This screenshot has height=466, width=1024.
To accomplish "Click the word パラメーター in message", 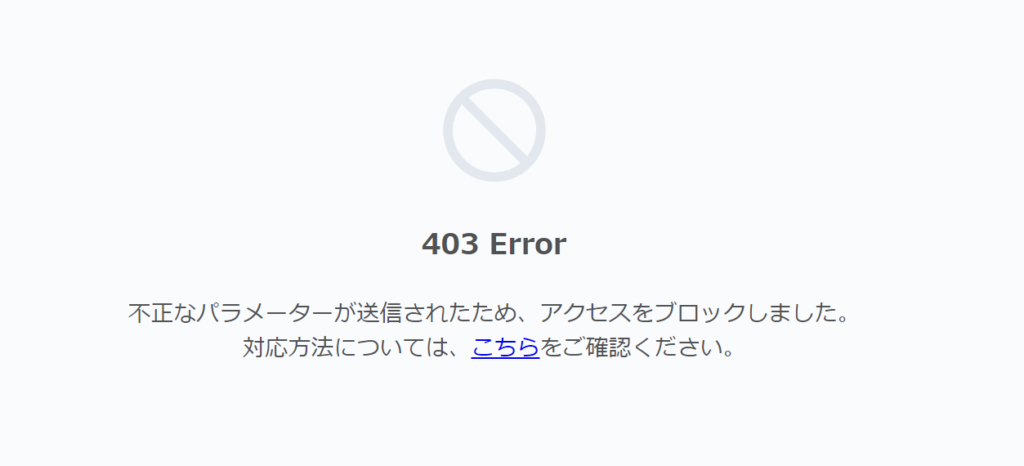I will pyautogui.click(x=264, y=313).
